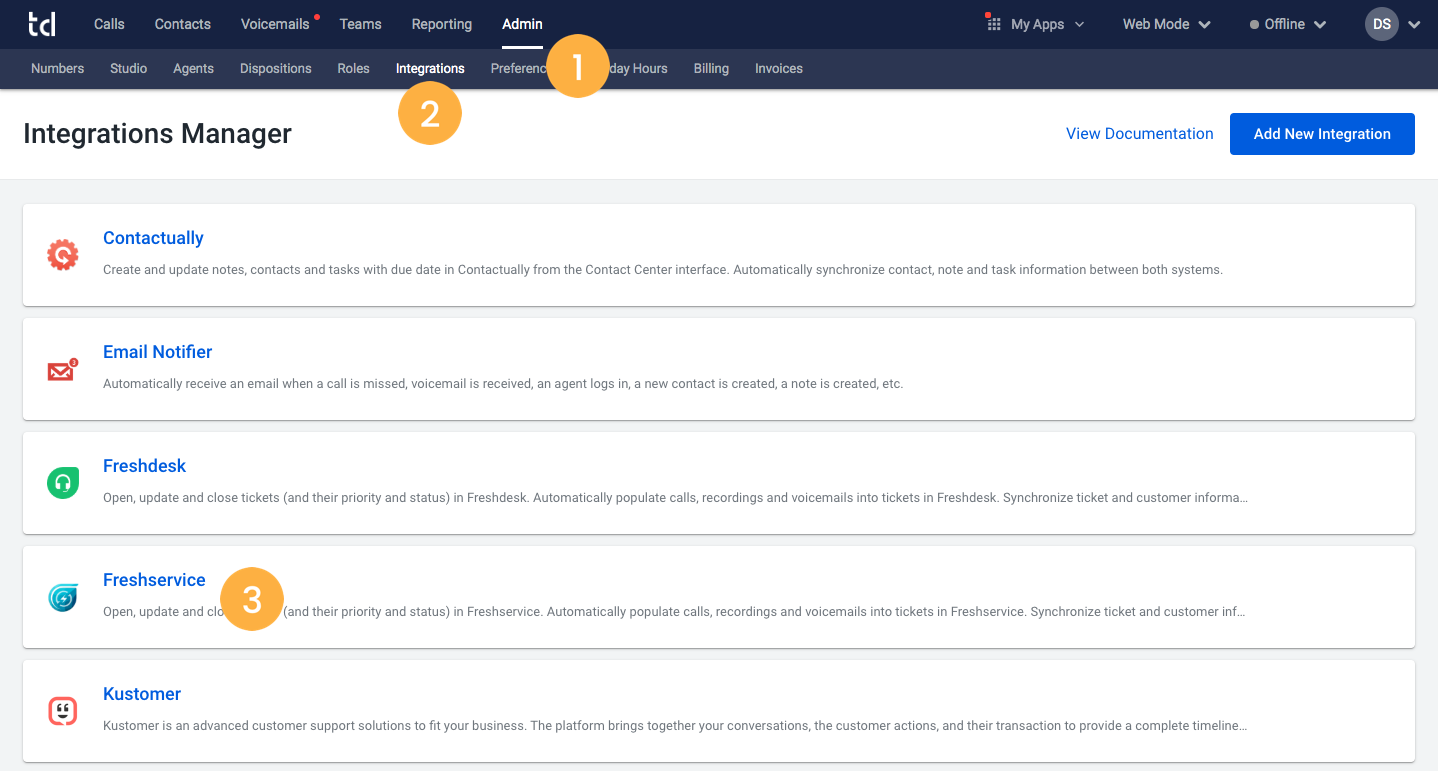Select the Admin tab
The image size is (1438, 771).
tap(522, 24)
